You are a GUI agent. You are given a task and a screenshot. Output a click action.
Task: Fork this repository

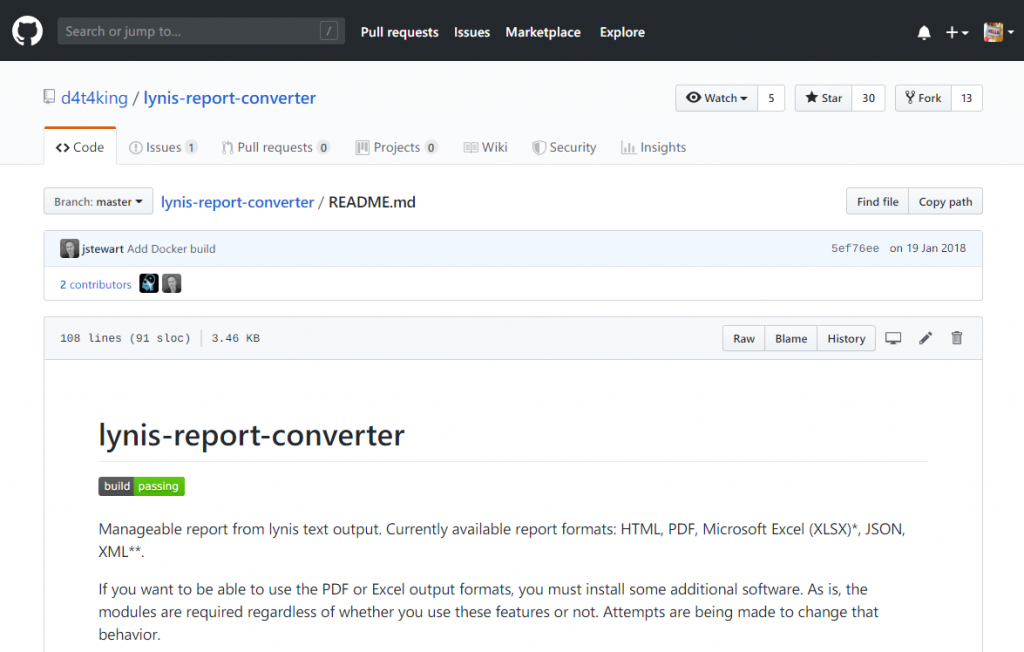pyautogui.click(x=923, y=98)
